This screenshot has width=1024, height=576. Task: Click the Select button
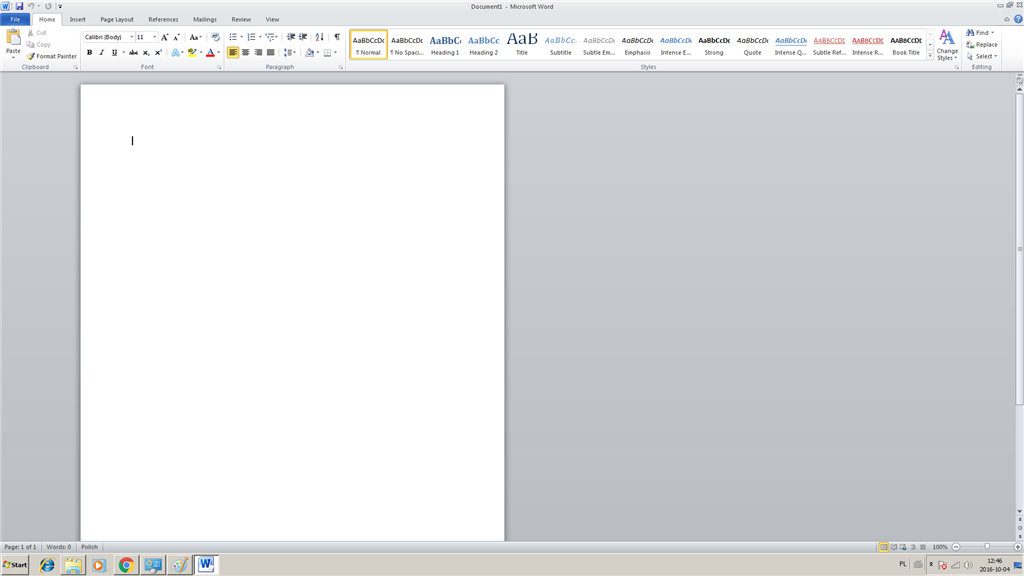tap(982, 56)
